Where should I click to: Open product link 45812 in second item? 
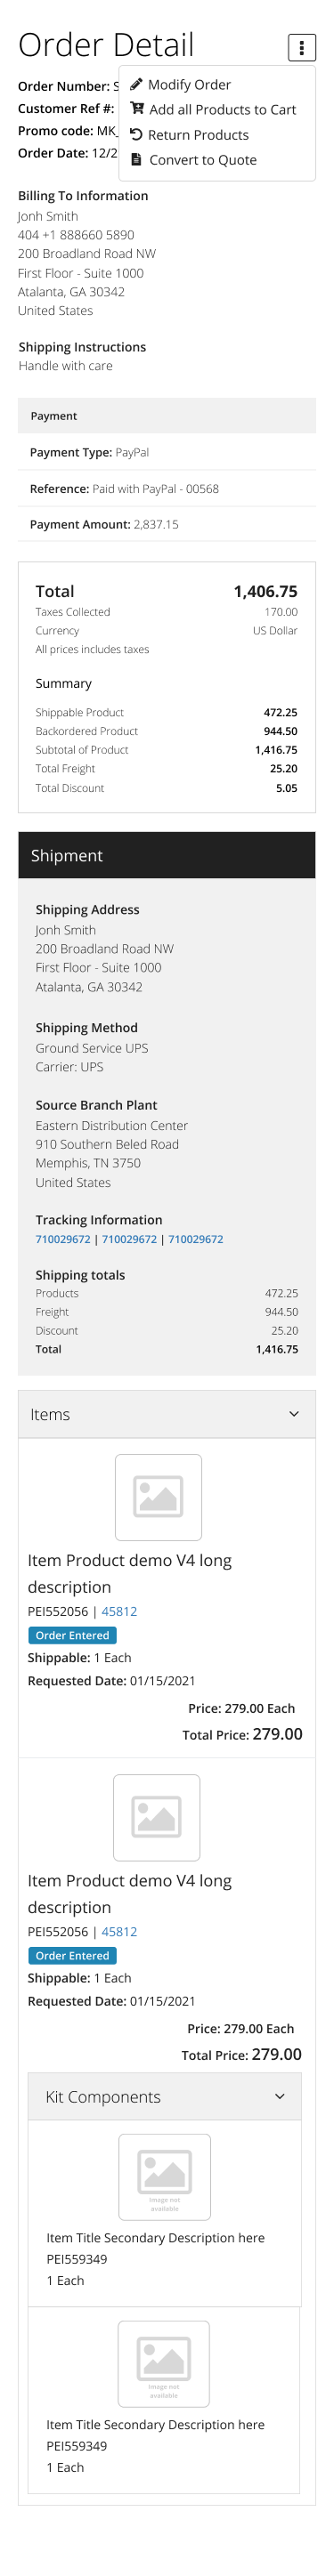(x=119, y=1931)
